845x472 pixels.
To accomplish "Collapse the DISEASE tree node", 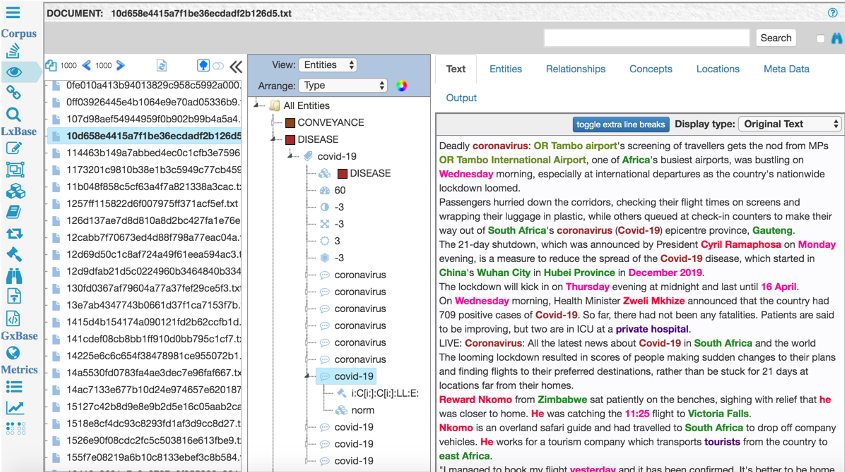I will tap(274, 140).
